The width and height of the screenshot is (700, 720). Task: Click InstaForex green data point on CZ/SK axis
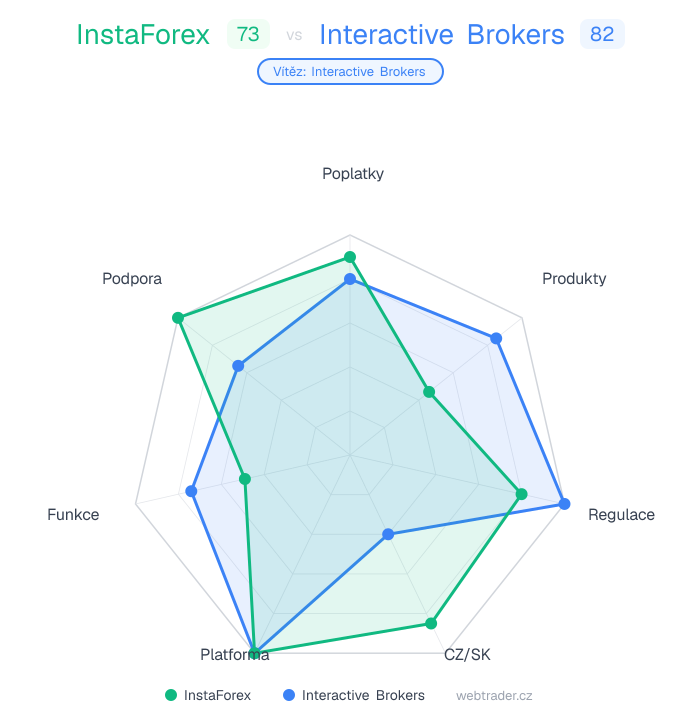pyautogui.click(x=431, y=624)
